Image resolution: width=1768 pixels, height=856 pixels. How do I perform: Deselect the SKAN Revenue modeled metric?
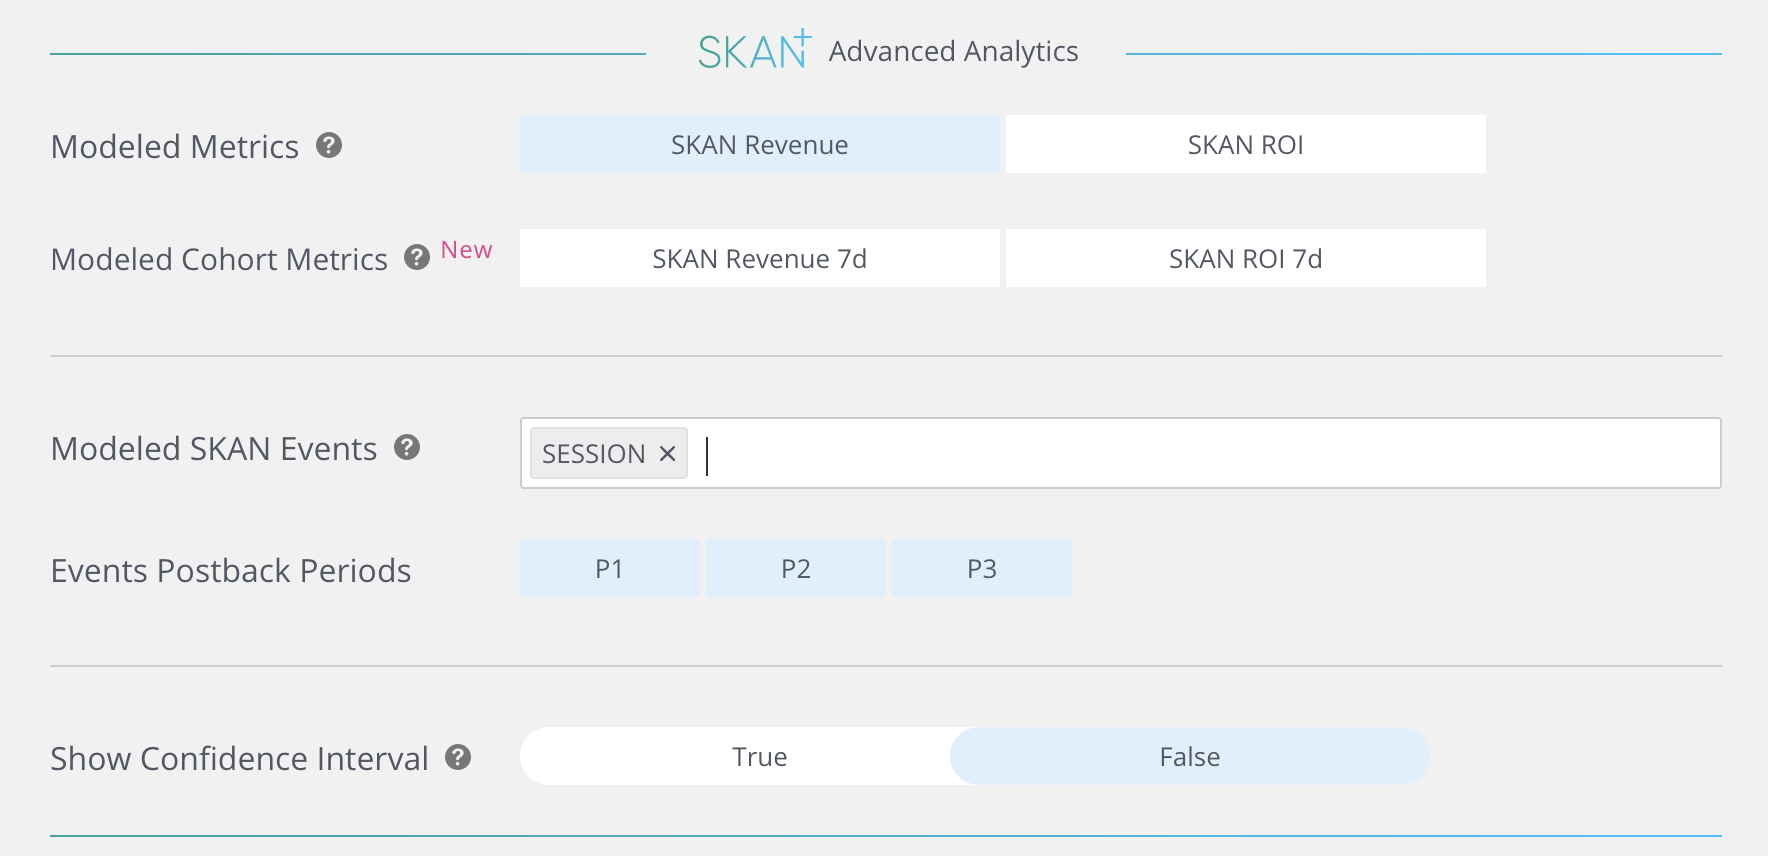pyautogui.click(x=759, y=145)
